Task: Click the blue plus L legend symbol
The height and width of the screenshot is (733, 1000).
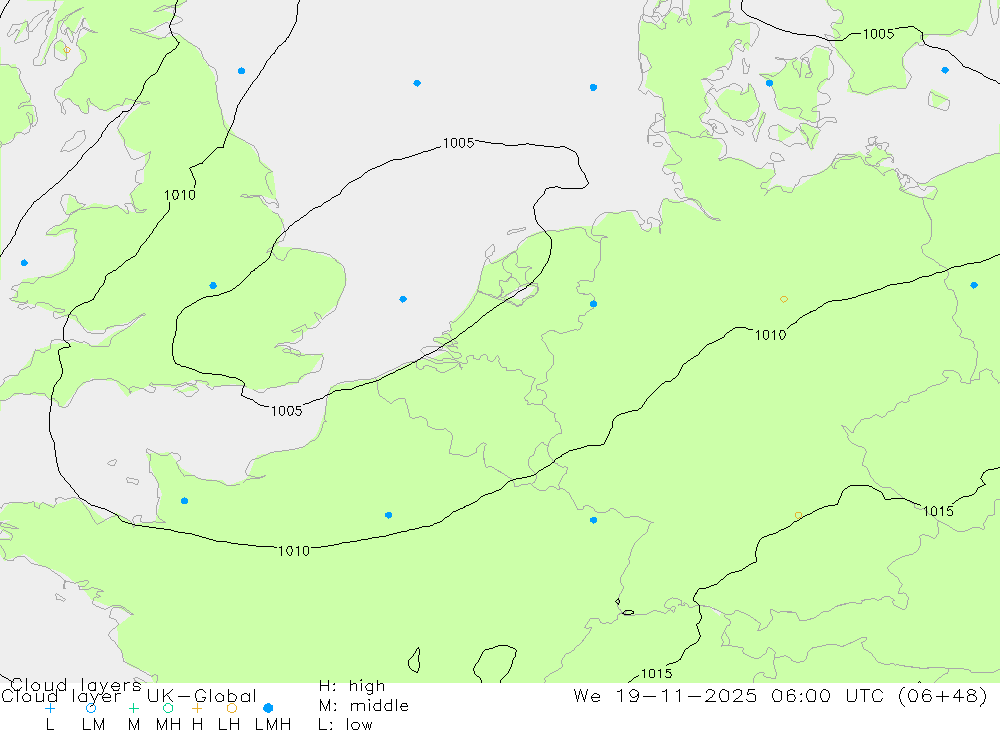Action: (50, 708)
